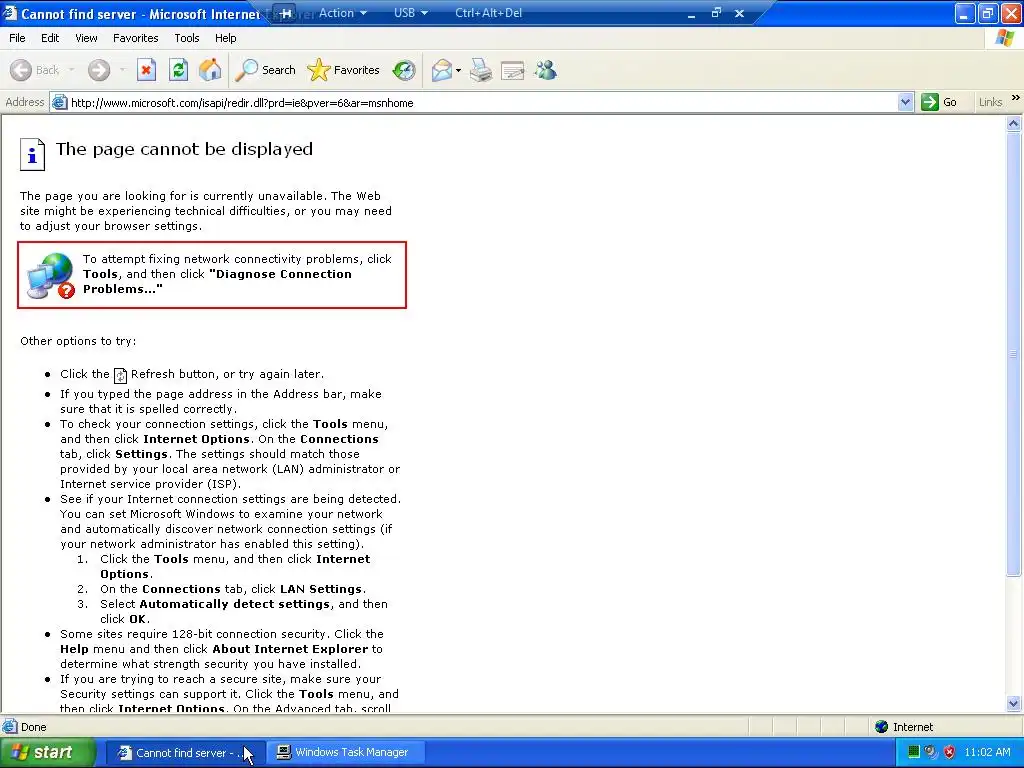Image resolution: width=1024 pixels, height=768 pixels.
Task: Click the Windows flag throbber logo
Action: 1004,38
